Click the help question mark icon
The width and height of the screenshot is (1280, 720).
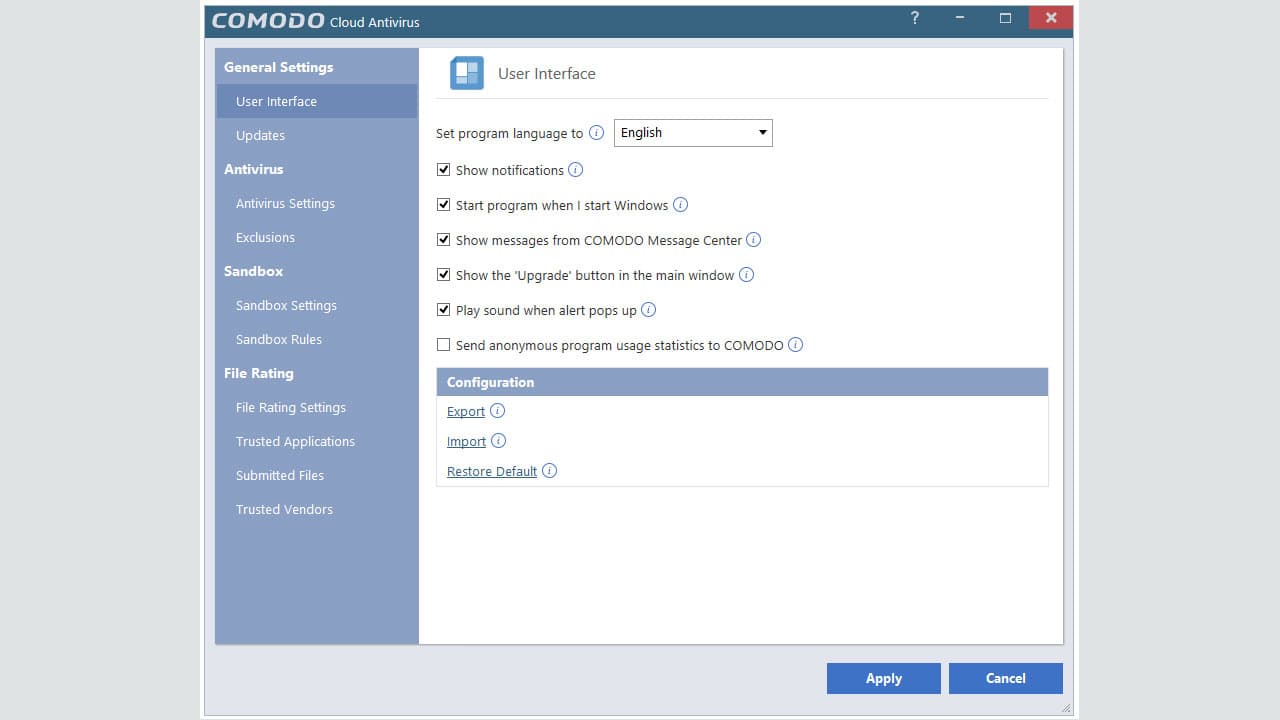tap(914, 18)
